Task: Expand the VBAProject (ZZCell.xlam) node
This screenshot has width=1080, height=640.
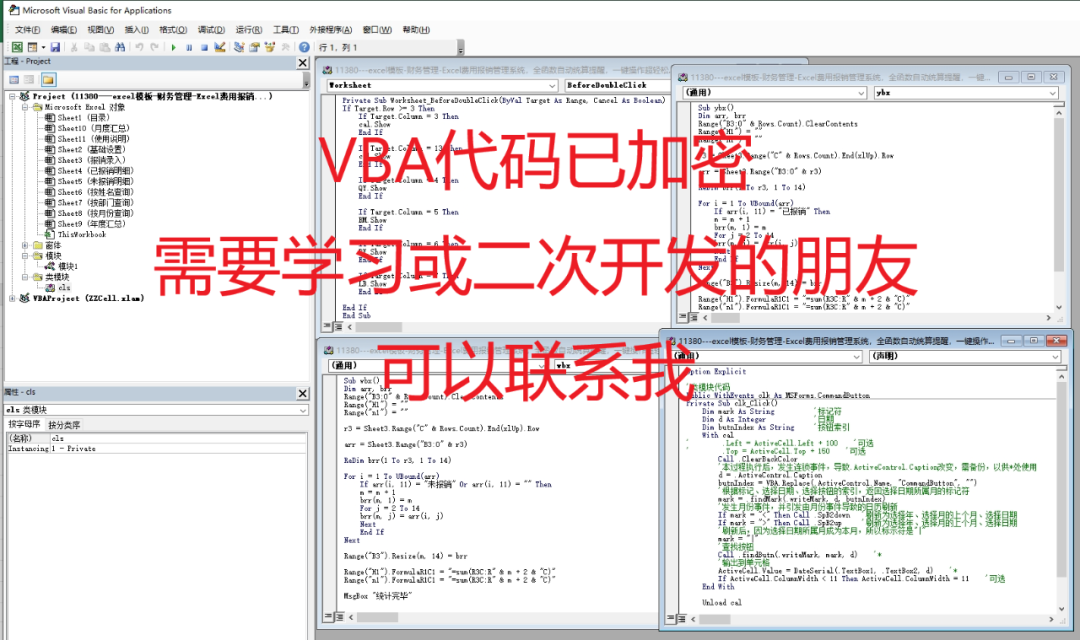Action: 12,298
